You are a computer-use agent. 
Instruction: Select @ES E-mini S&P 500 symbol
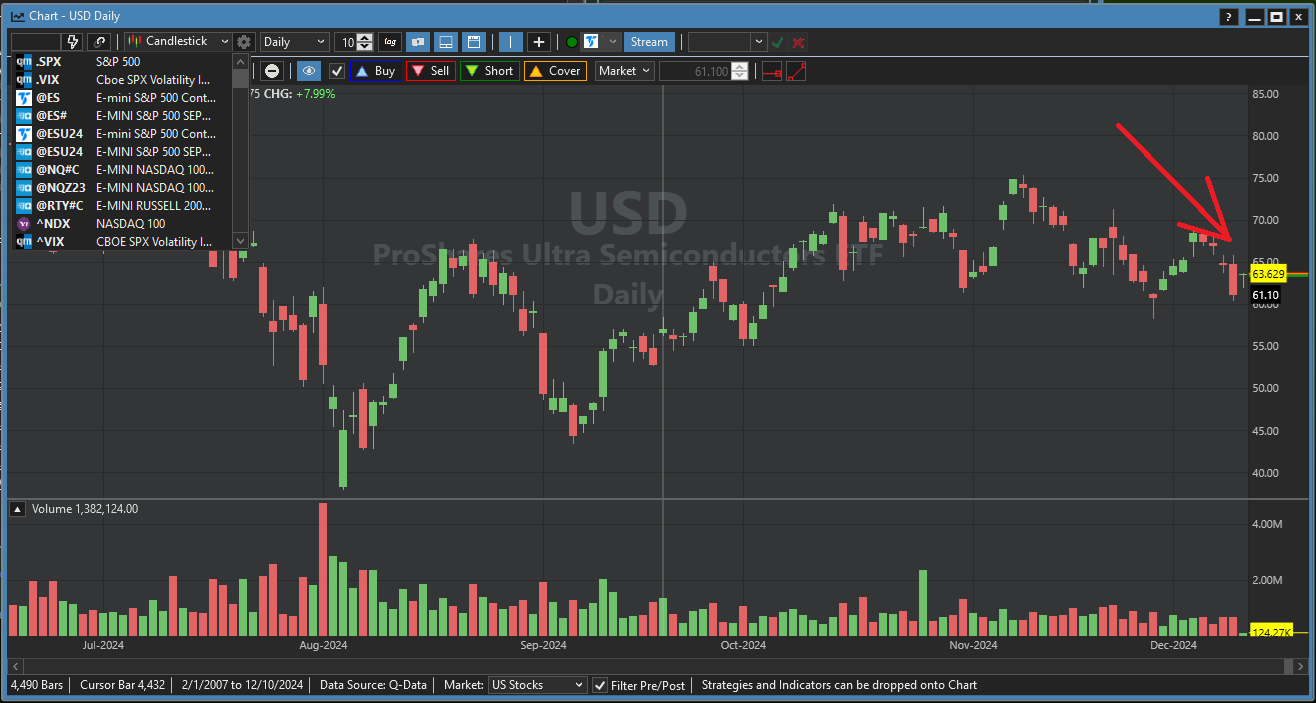click(x=121, y=97)
